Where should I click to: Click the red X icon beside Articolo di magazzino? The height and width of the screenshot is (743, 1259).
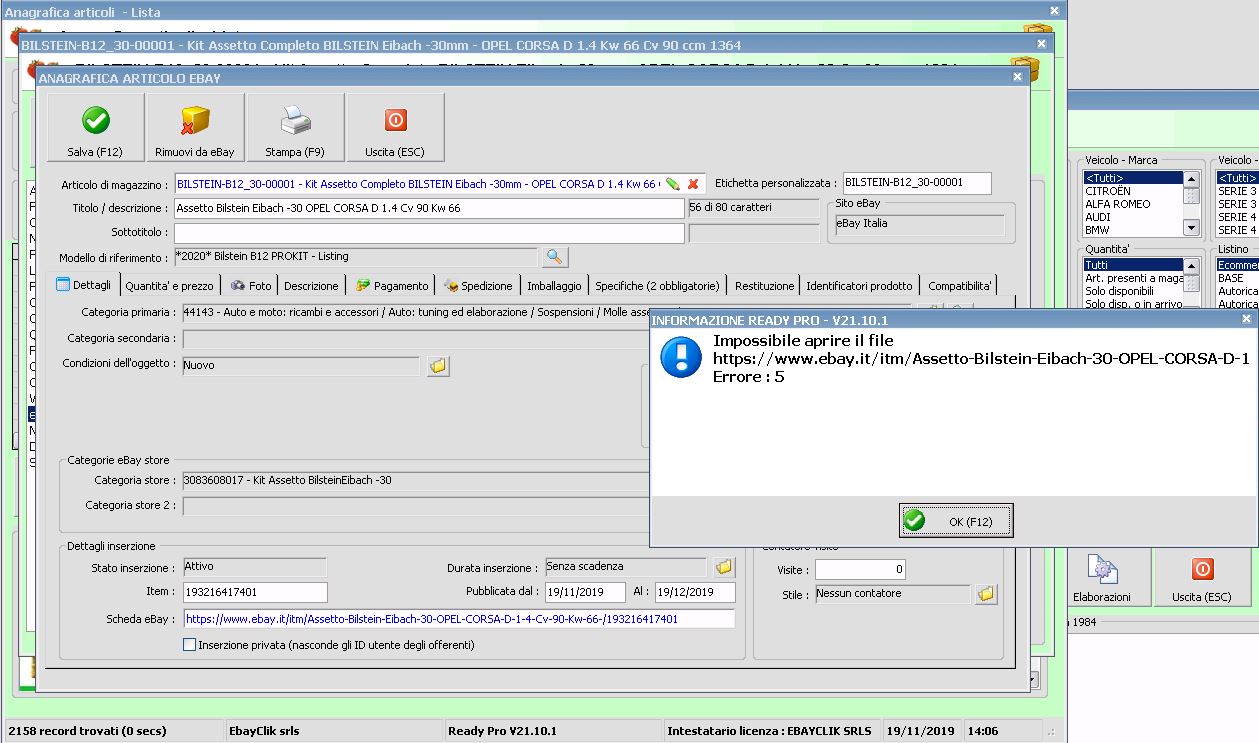[x=693, y=184]
